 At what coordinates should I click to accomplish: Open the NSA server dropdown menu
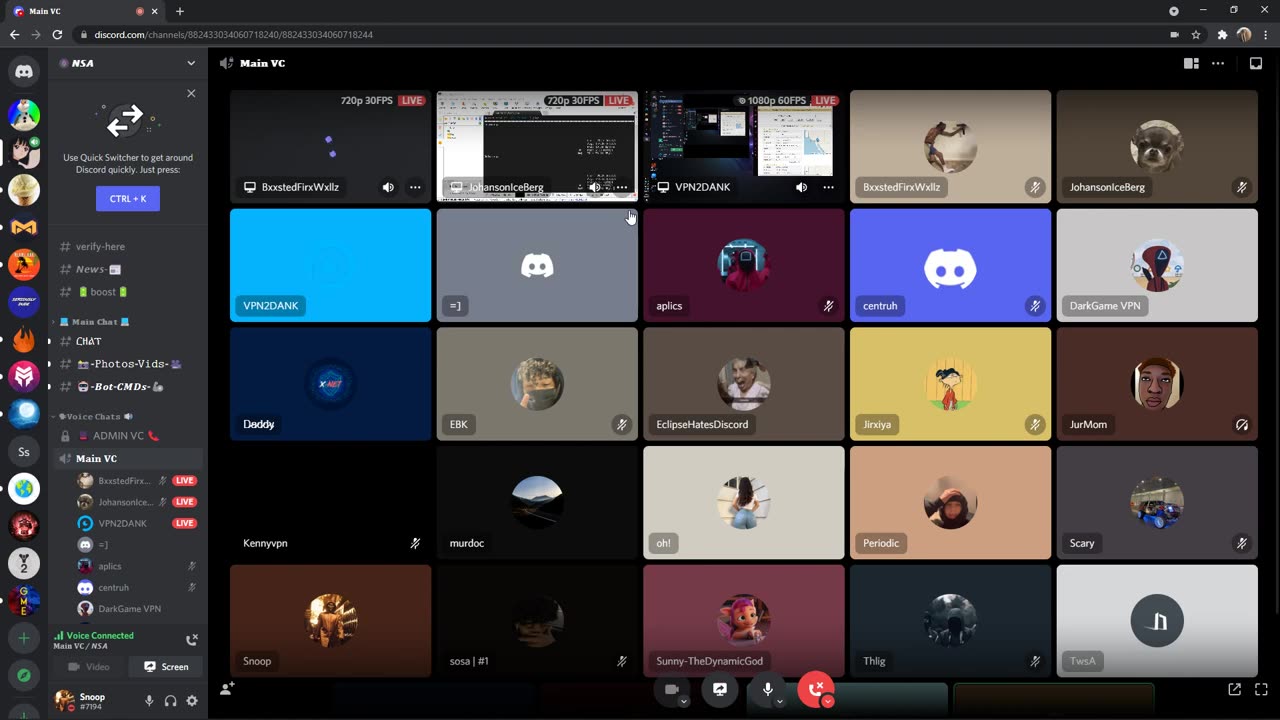191,63
